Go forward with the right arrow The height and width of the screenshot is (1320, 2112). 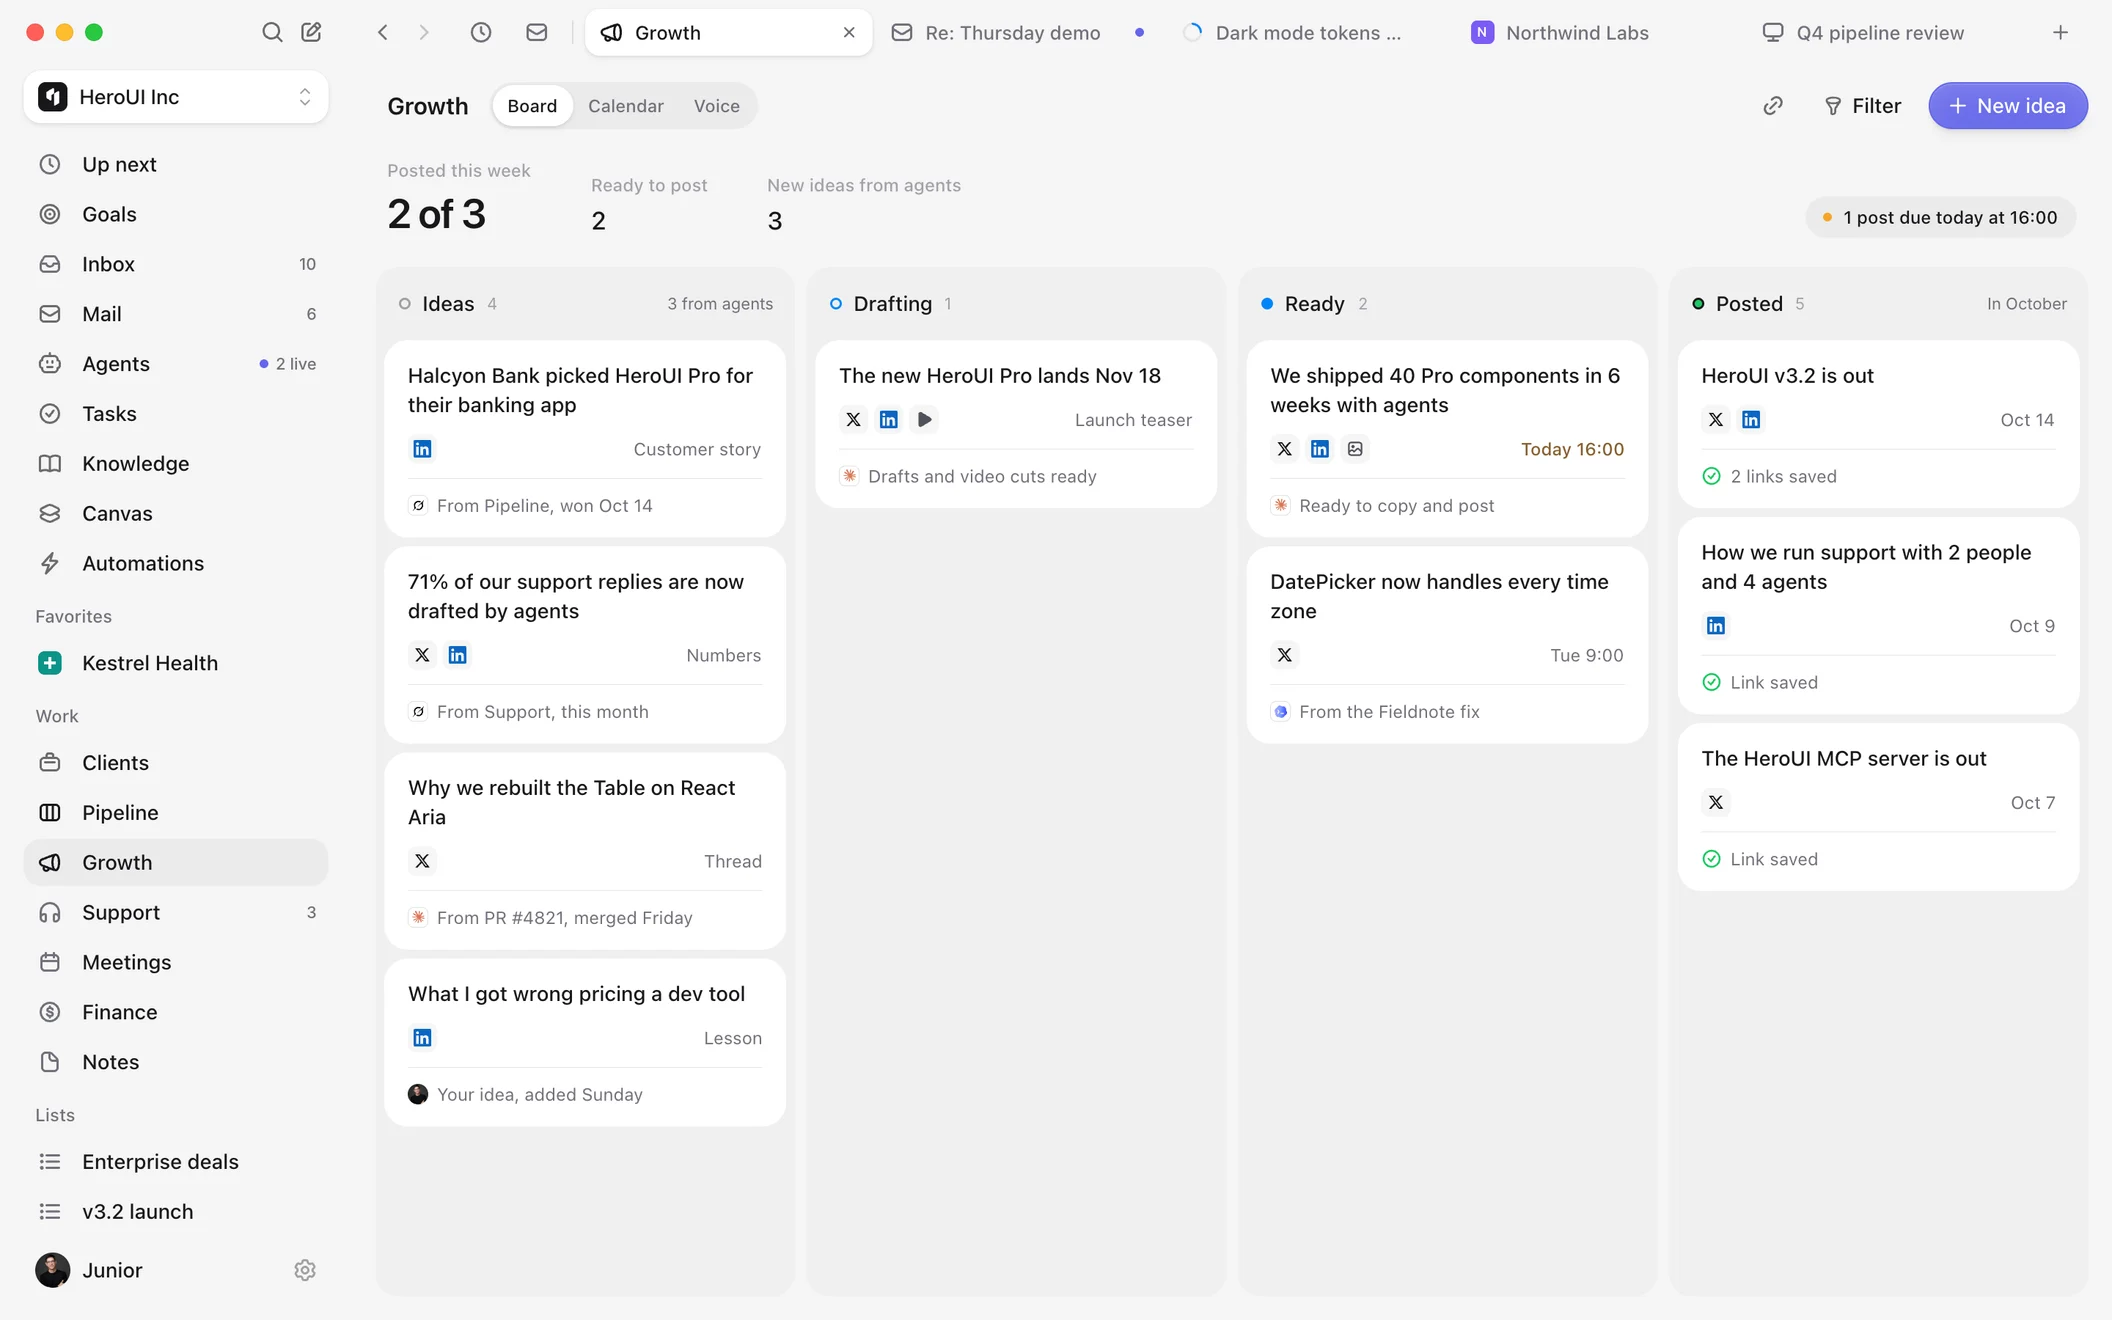tap(424, 32)
